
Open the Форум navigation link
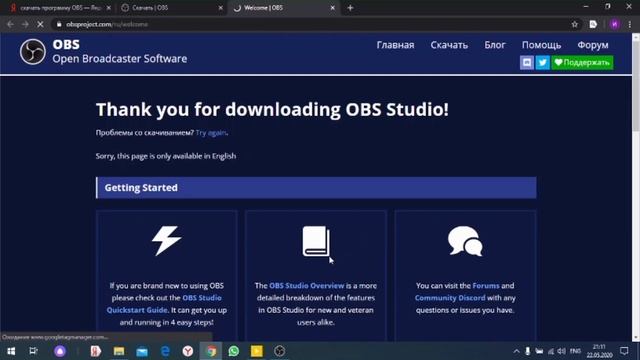(x=593, y=45)
